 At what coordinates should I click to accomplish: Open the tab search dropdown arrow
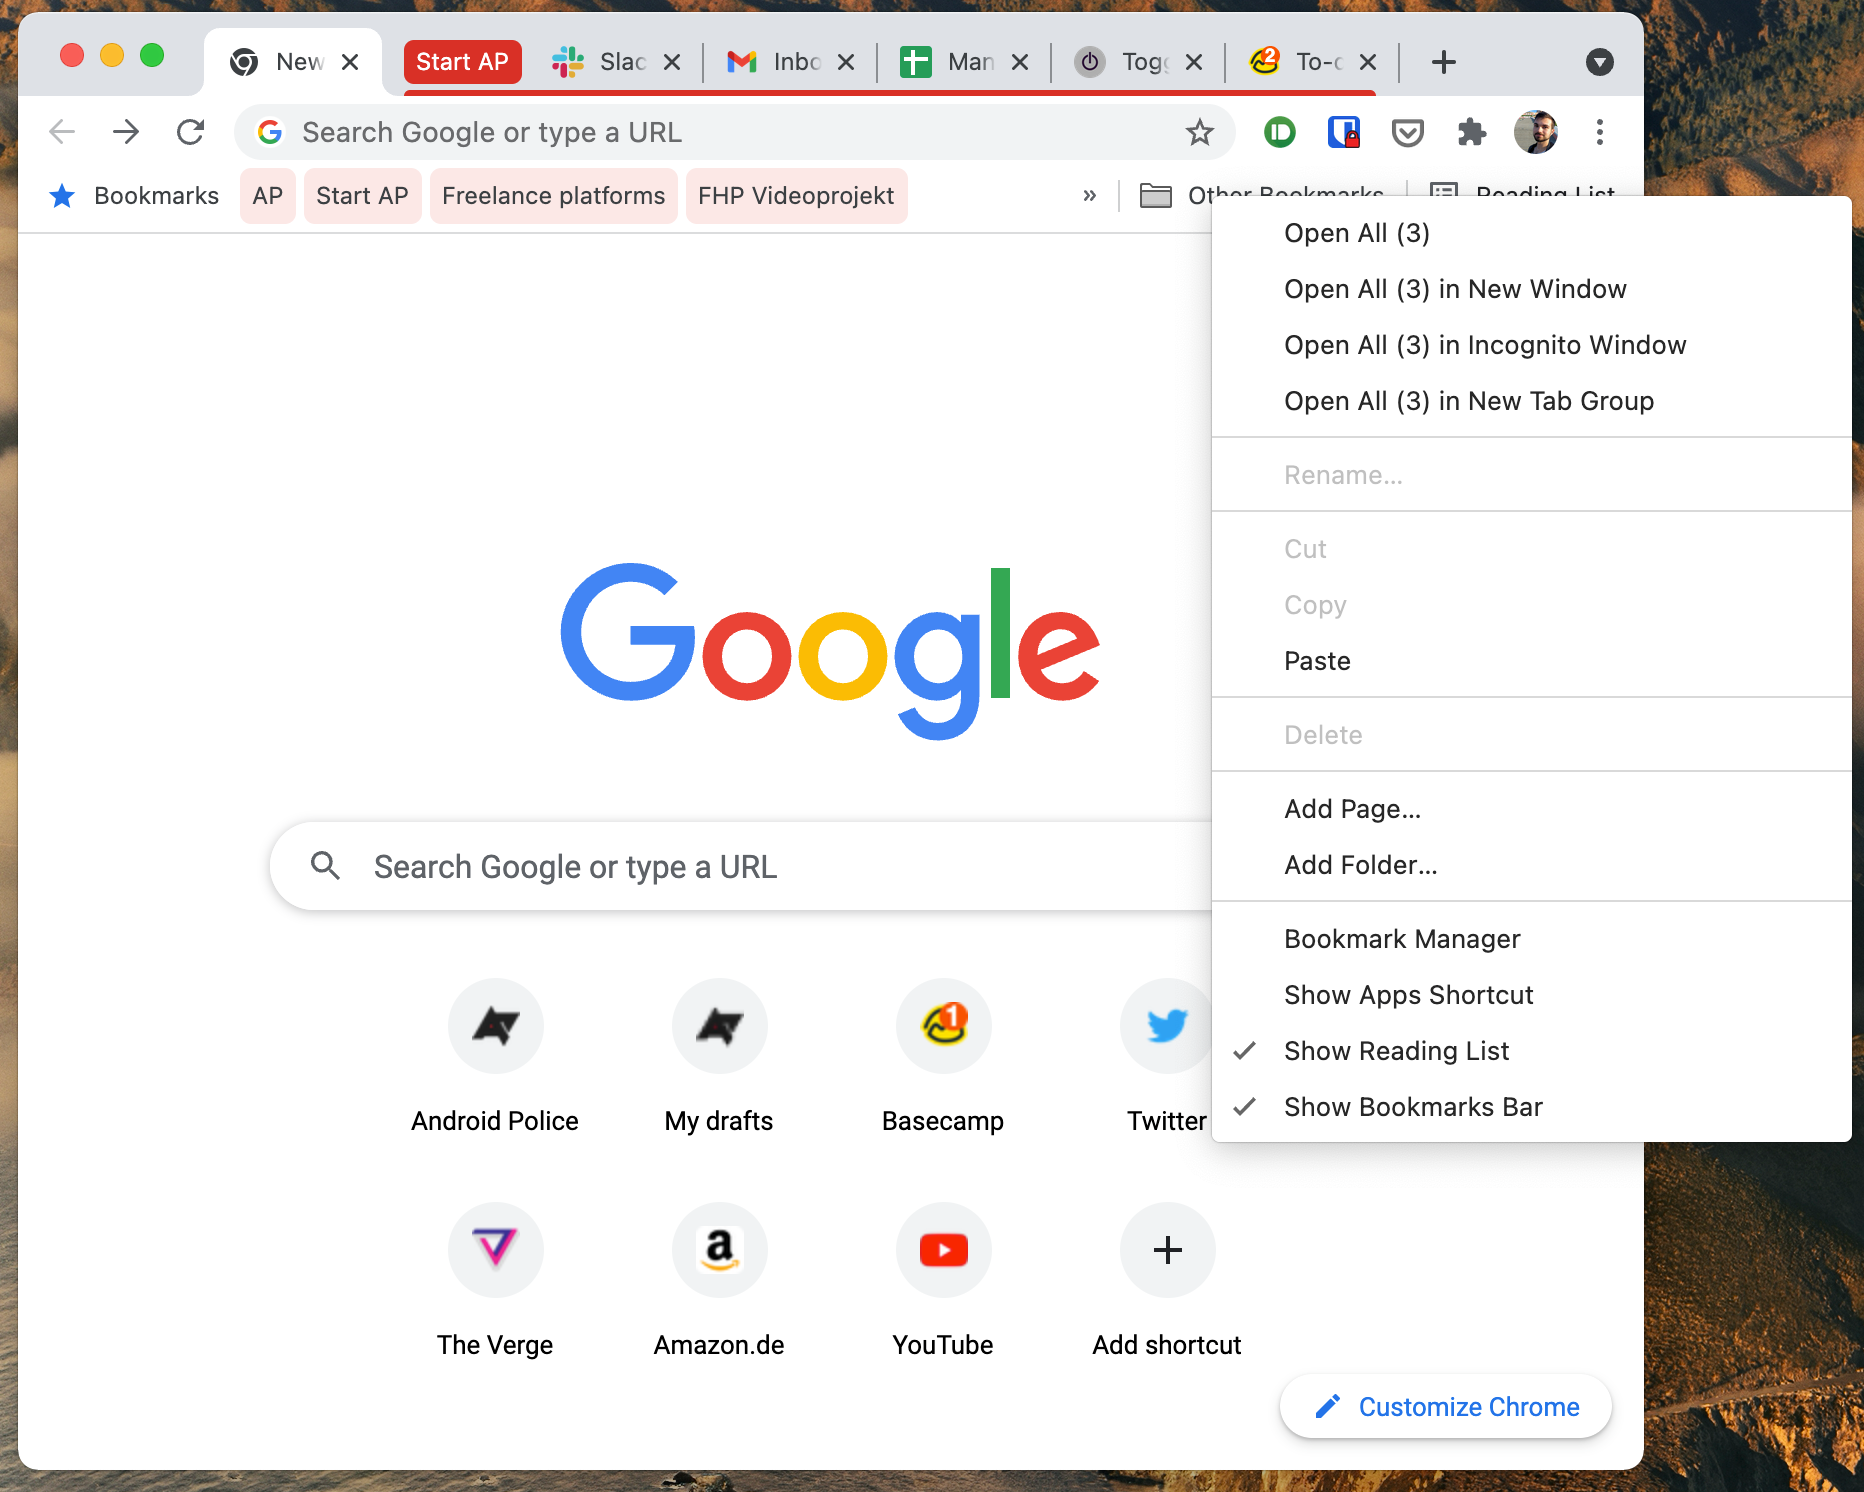point(1600,61)
